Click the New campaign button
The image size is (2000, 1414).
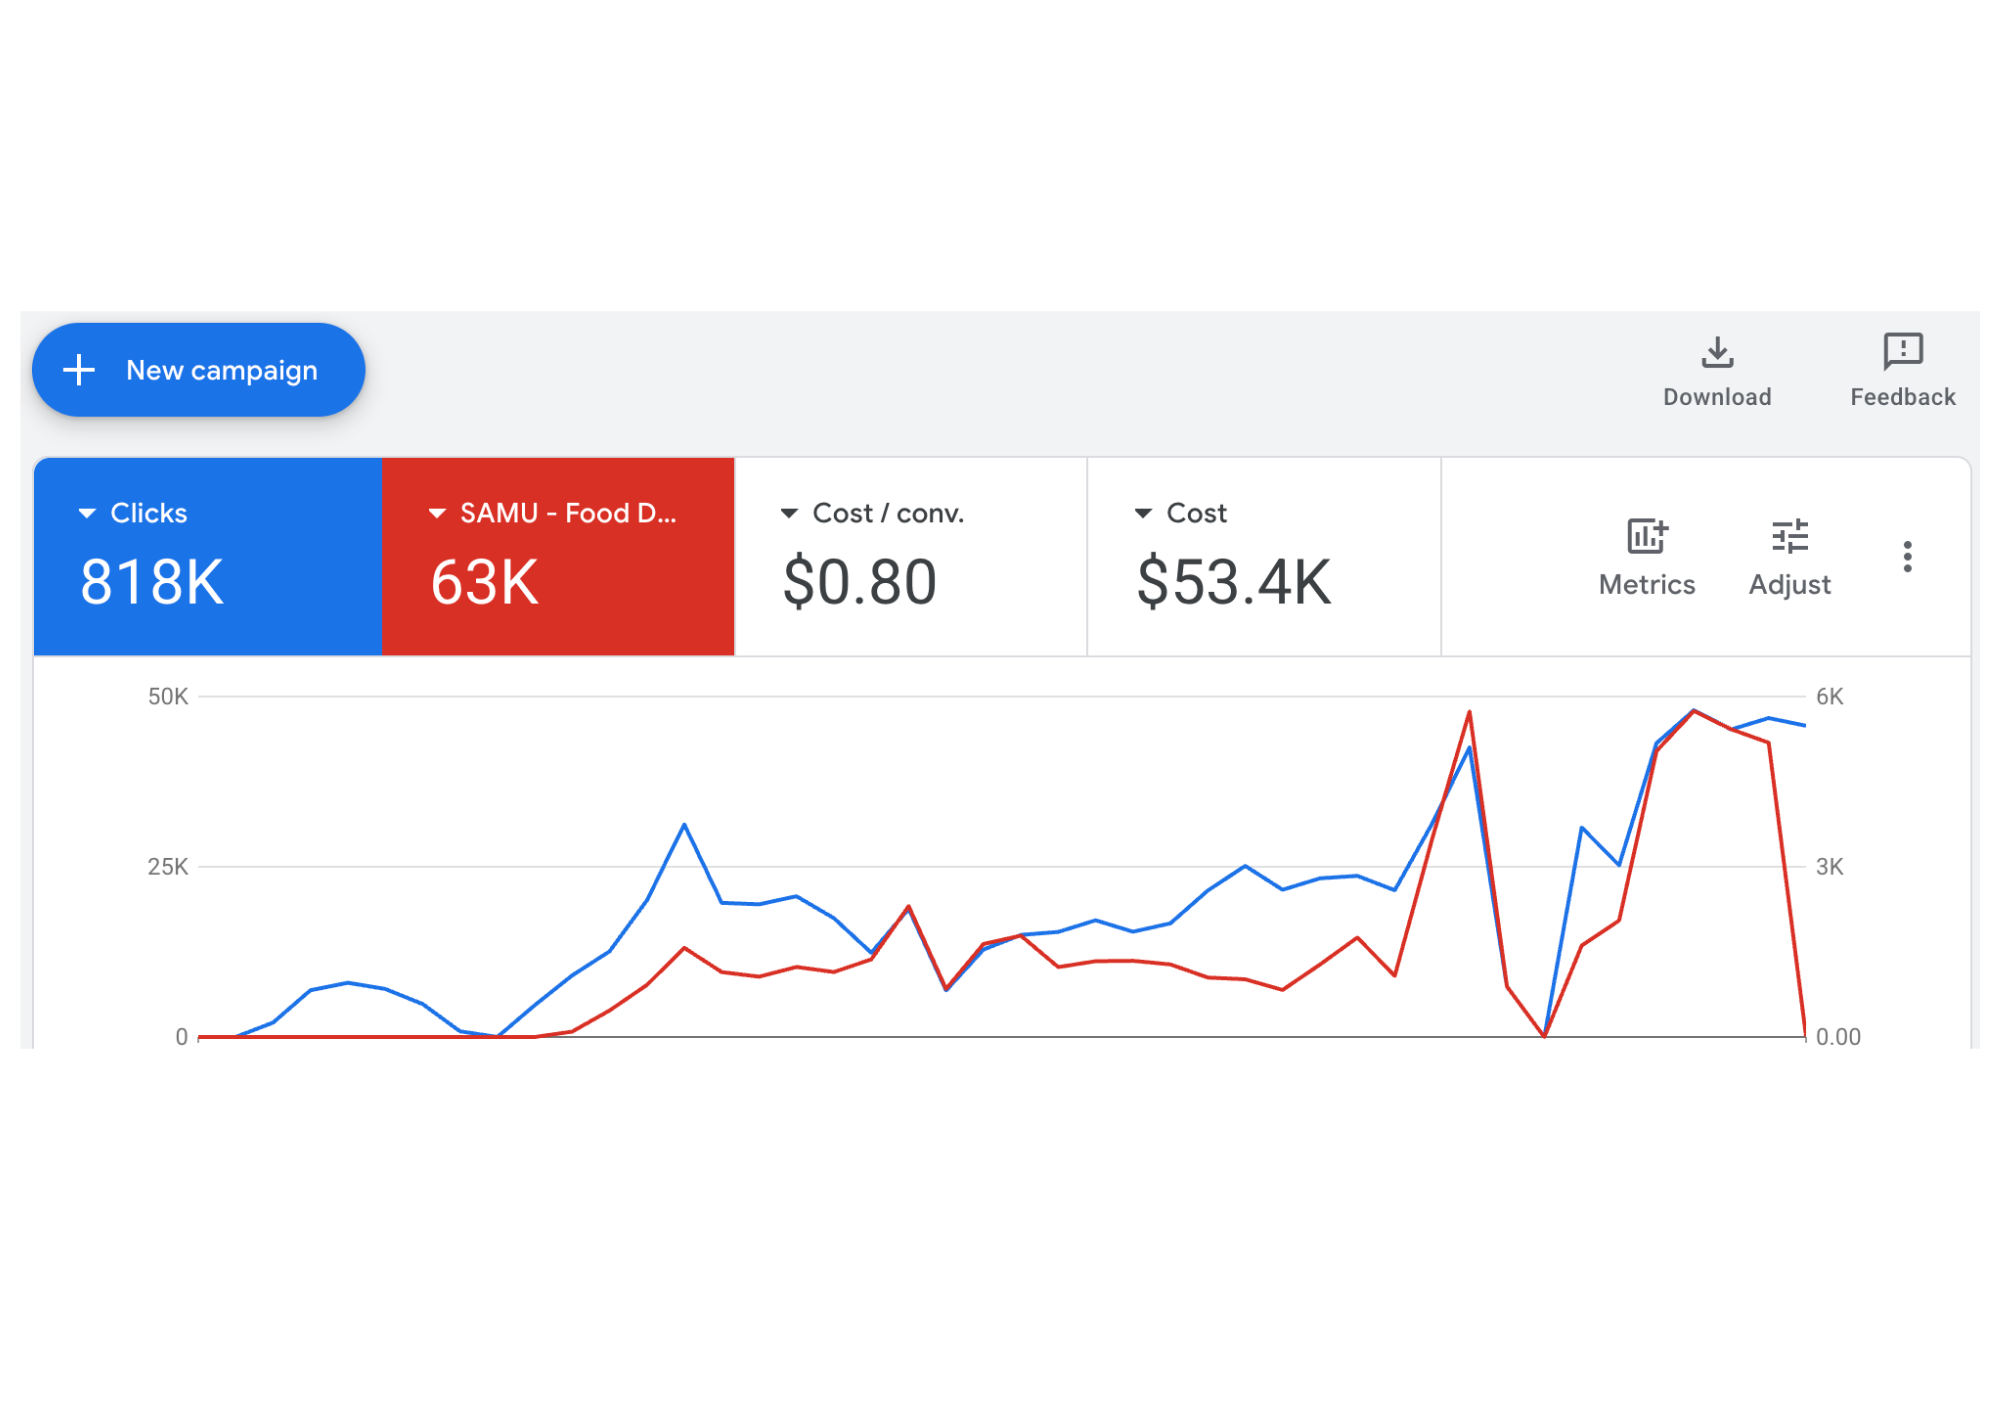click(198, 370)
